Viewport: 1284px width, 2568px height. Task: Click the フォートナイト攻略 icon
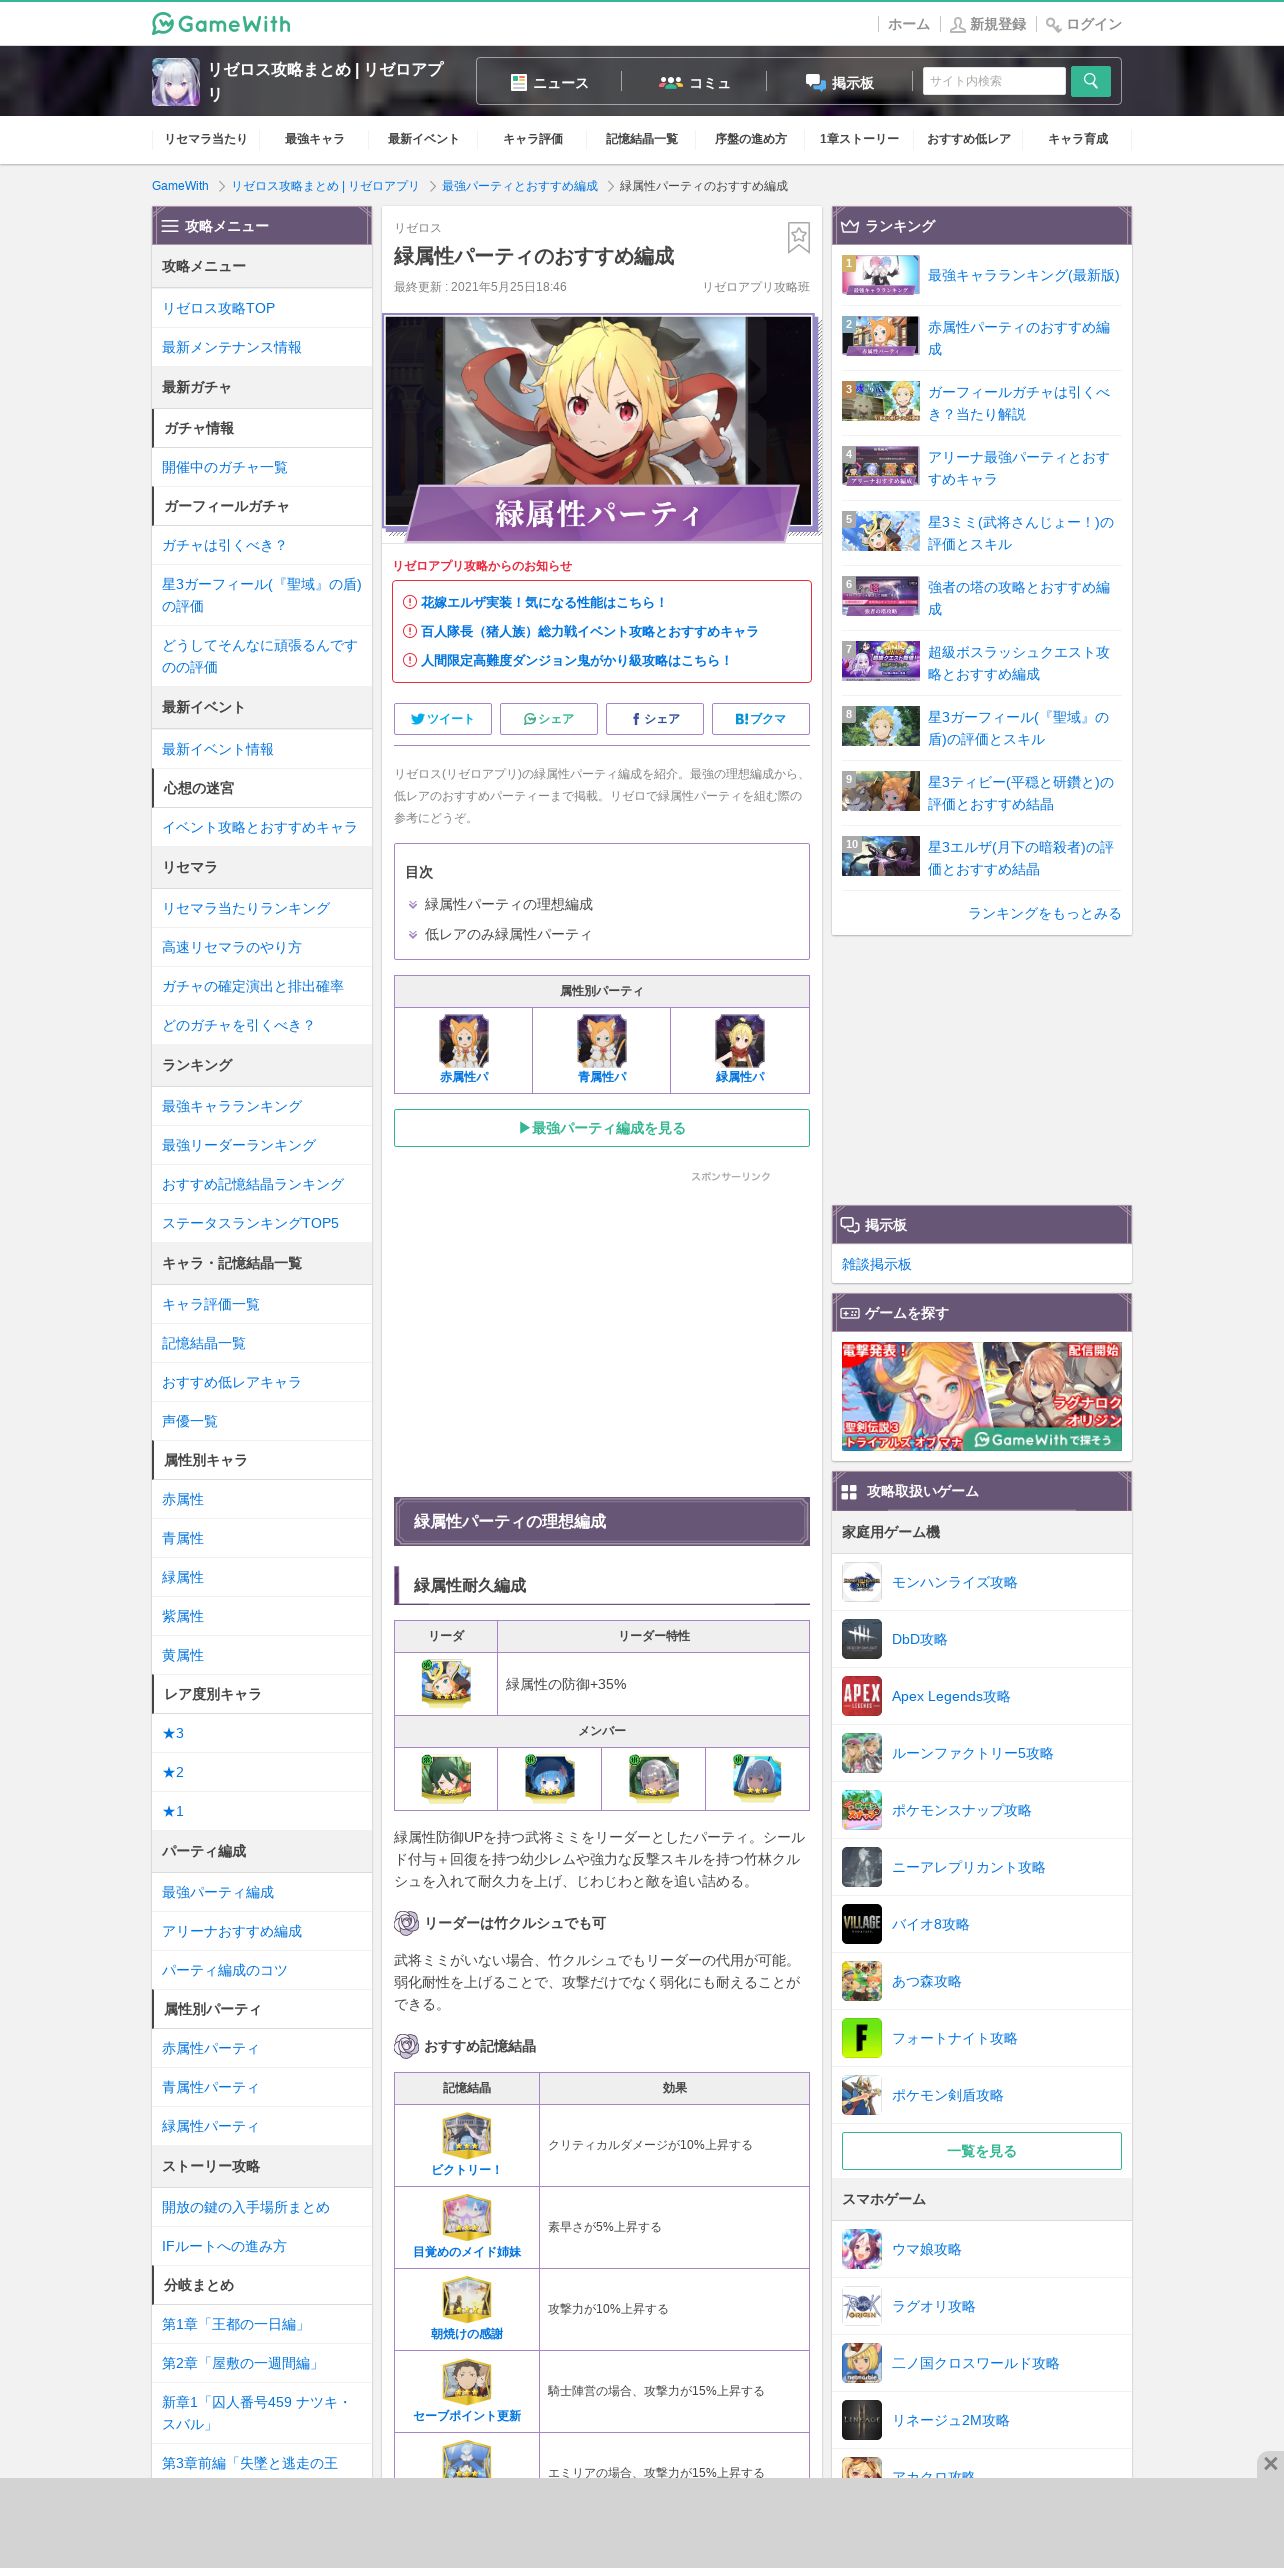click(x=862, y=2038)
